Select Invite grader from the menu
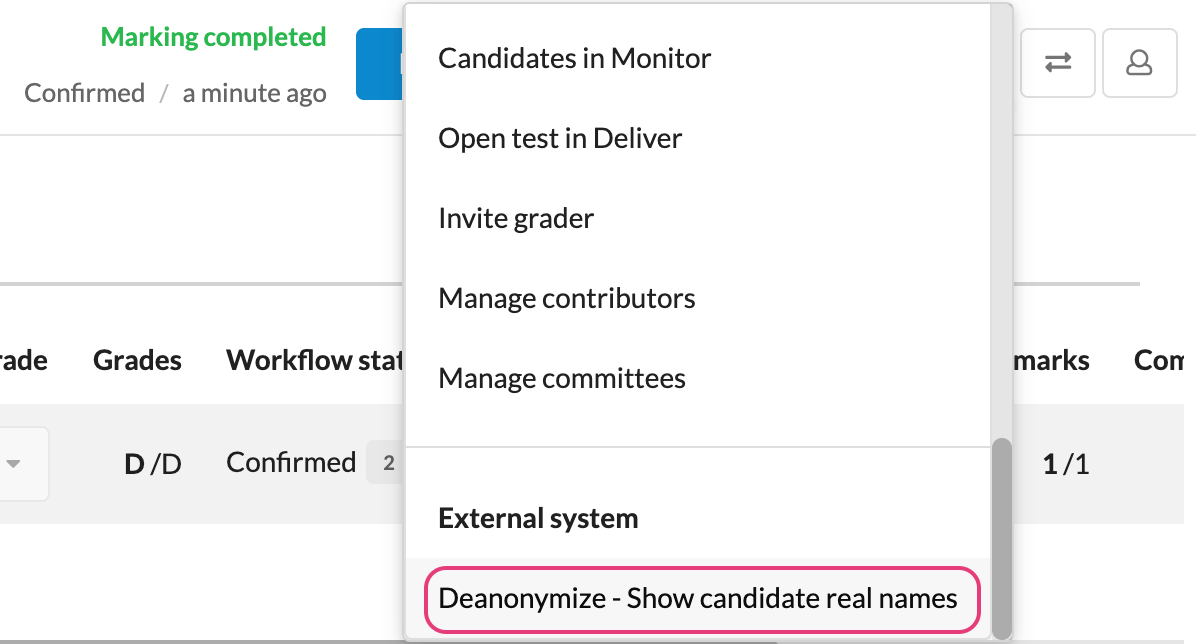The height and width of the screenshot is (644, 1196). point(516,218)
